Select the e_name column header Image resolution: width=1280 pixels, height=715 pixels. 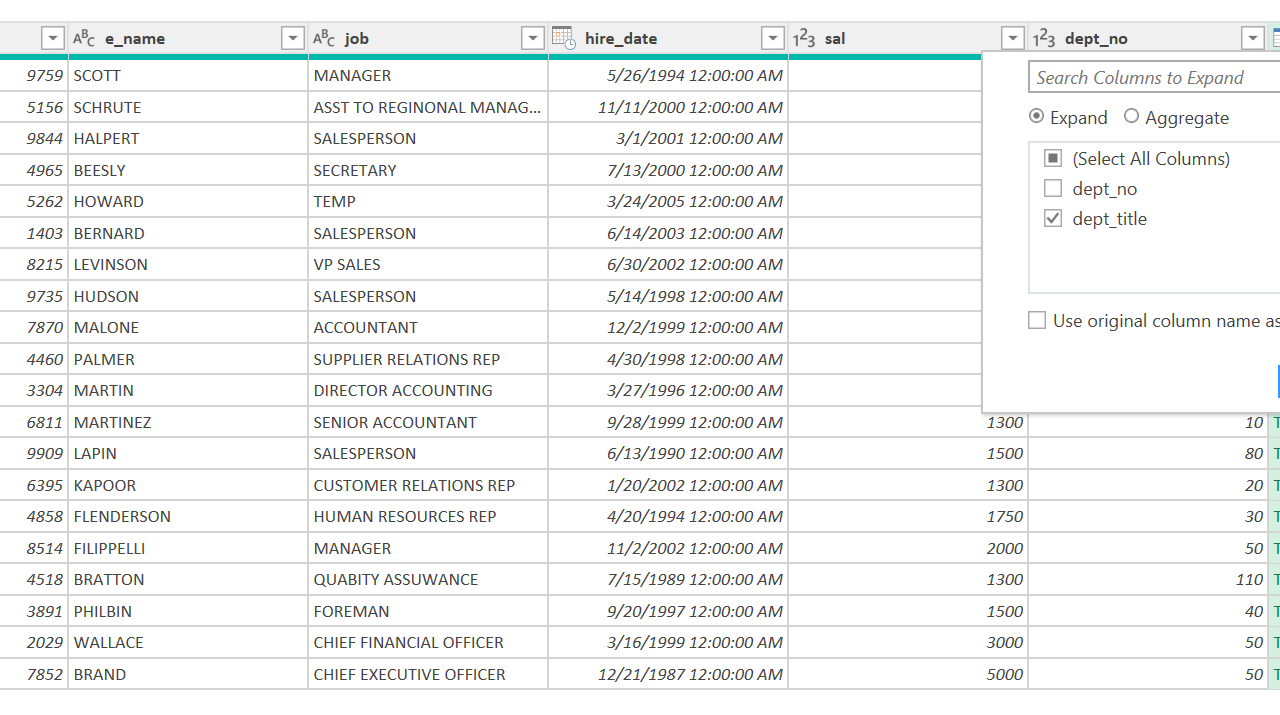tap(188, 39)
